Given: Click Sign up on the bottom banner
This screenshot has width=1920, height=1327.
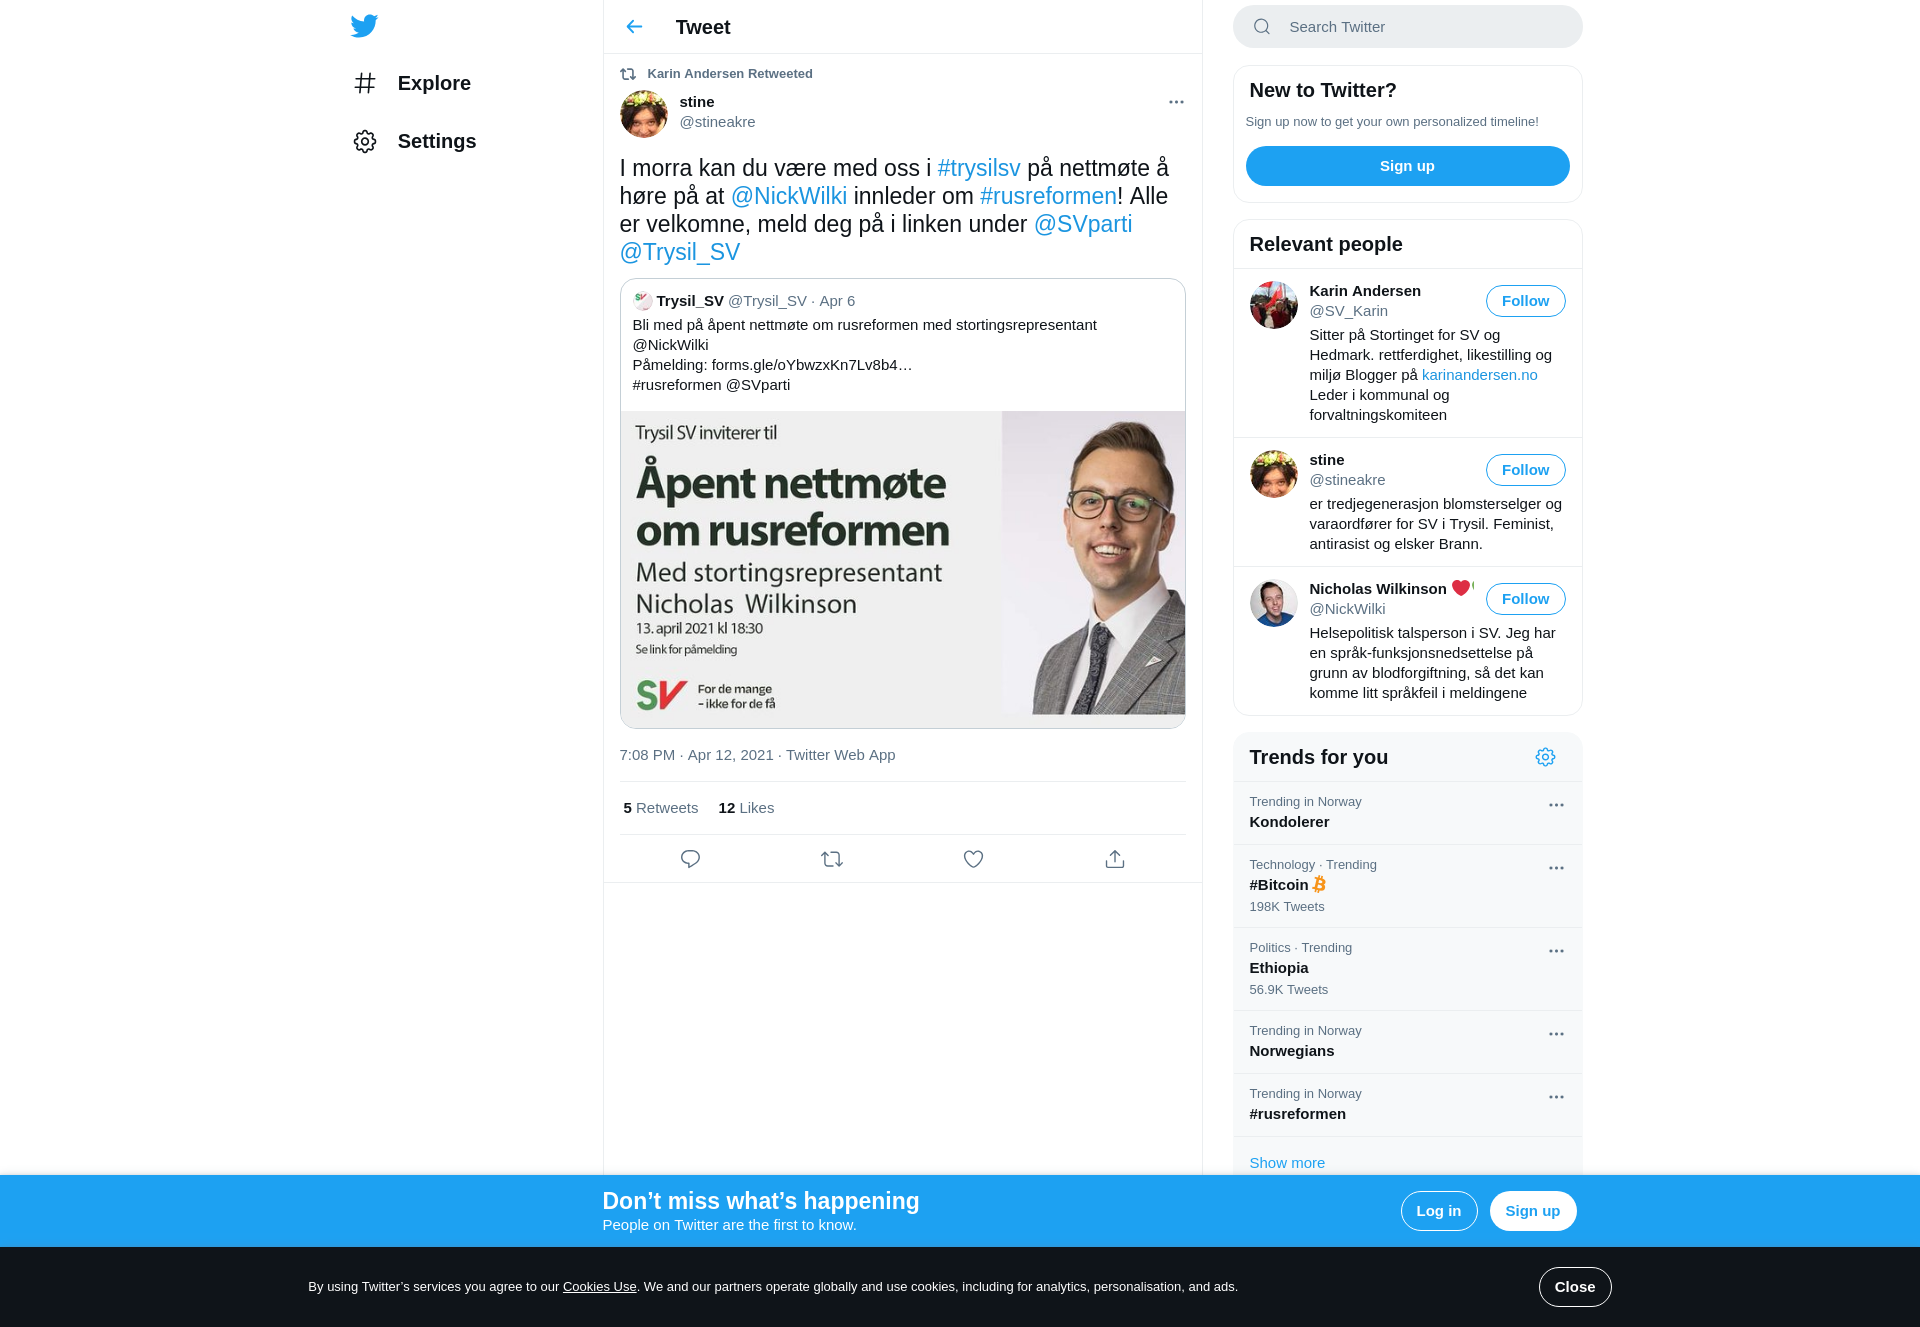Looking at the screenshot, I should [x=1533, y=1211].
